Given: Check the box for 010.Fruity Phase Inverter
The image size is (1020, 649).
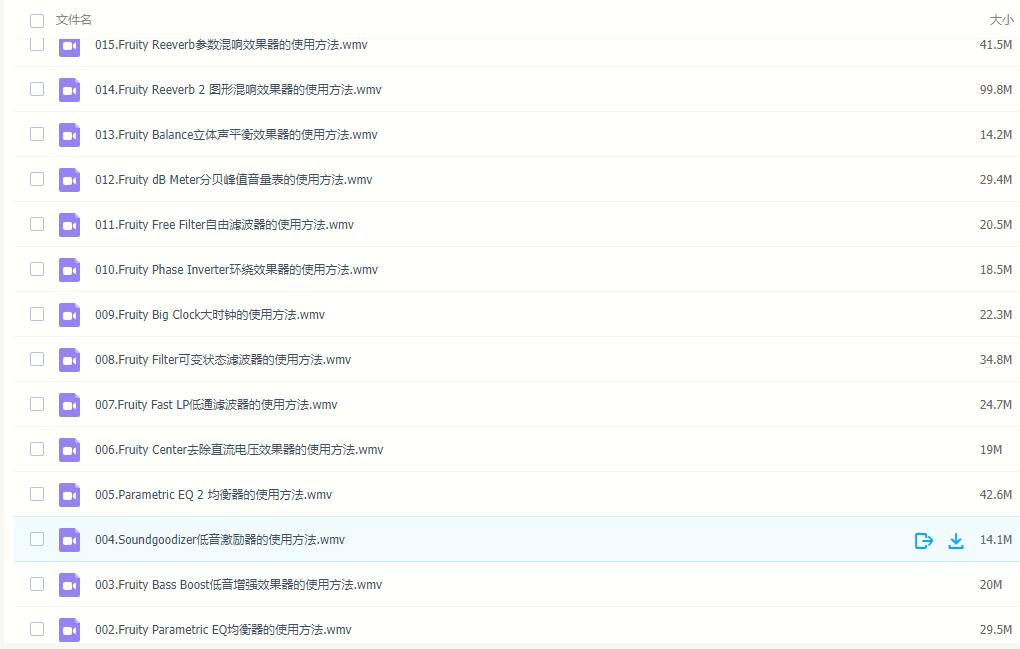Looking at the screenshot, I should click(x=37, y=269).
